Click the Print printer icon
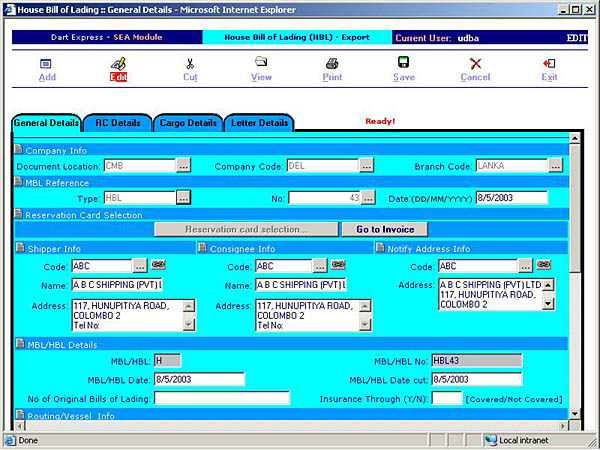Viewport: 600px width, 450px height. click(x=332, y=64)
